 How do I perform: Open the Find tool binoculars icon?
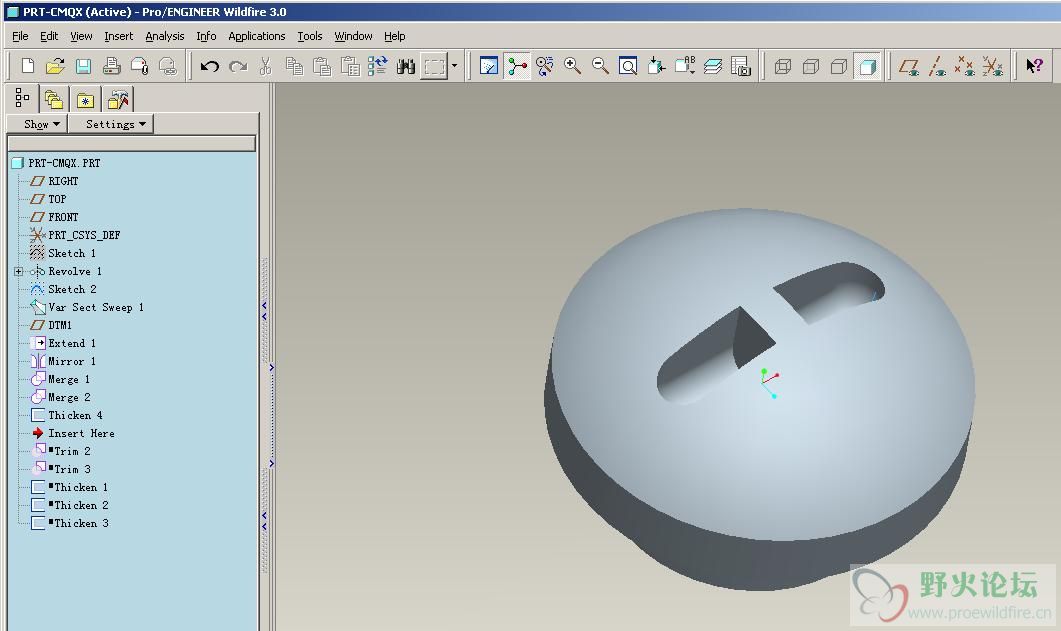click(x=406, y=66)
